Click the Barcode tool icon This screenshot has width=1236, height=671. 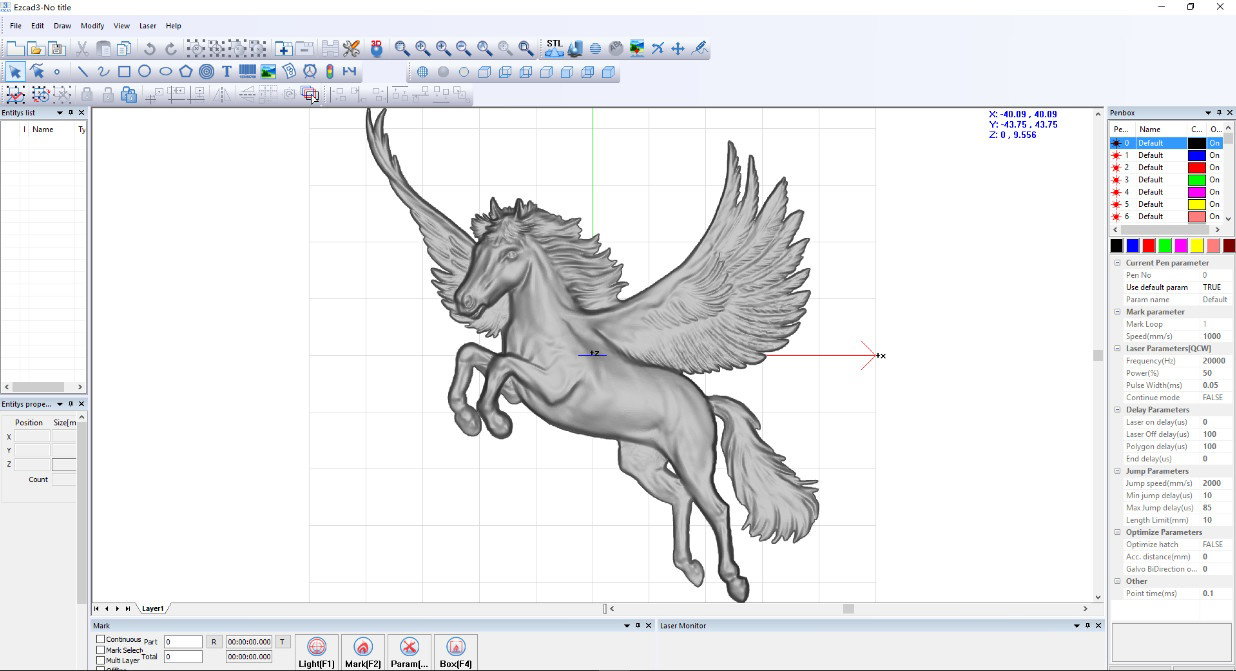click(x=247, y=71)
